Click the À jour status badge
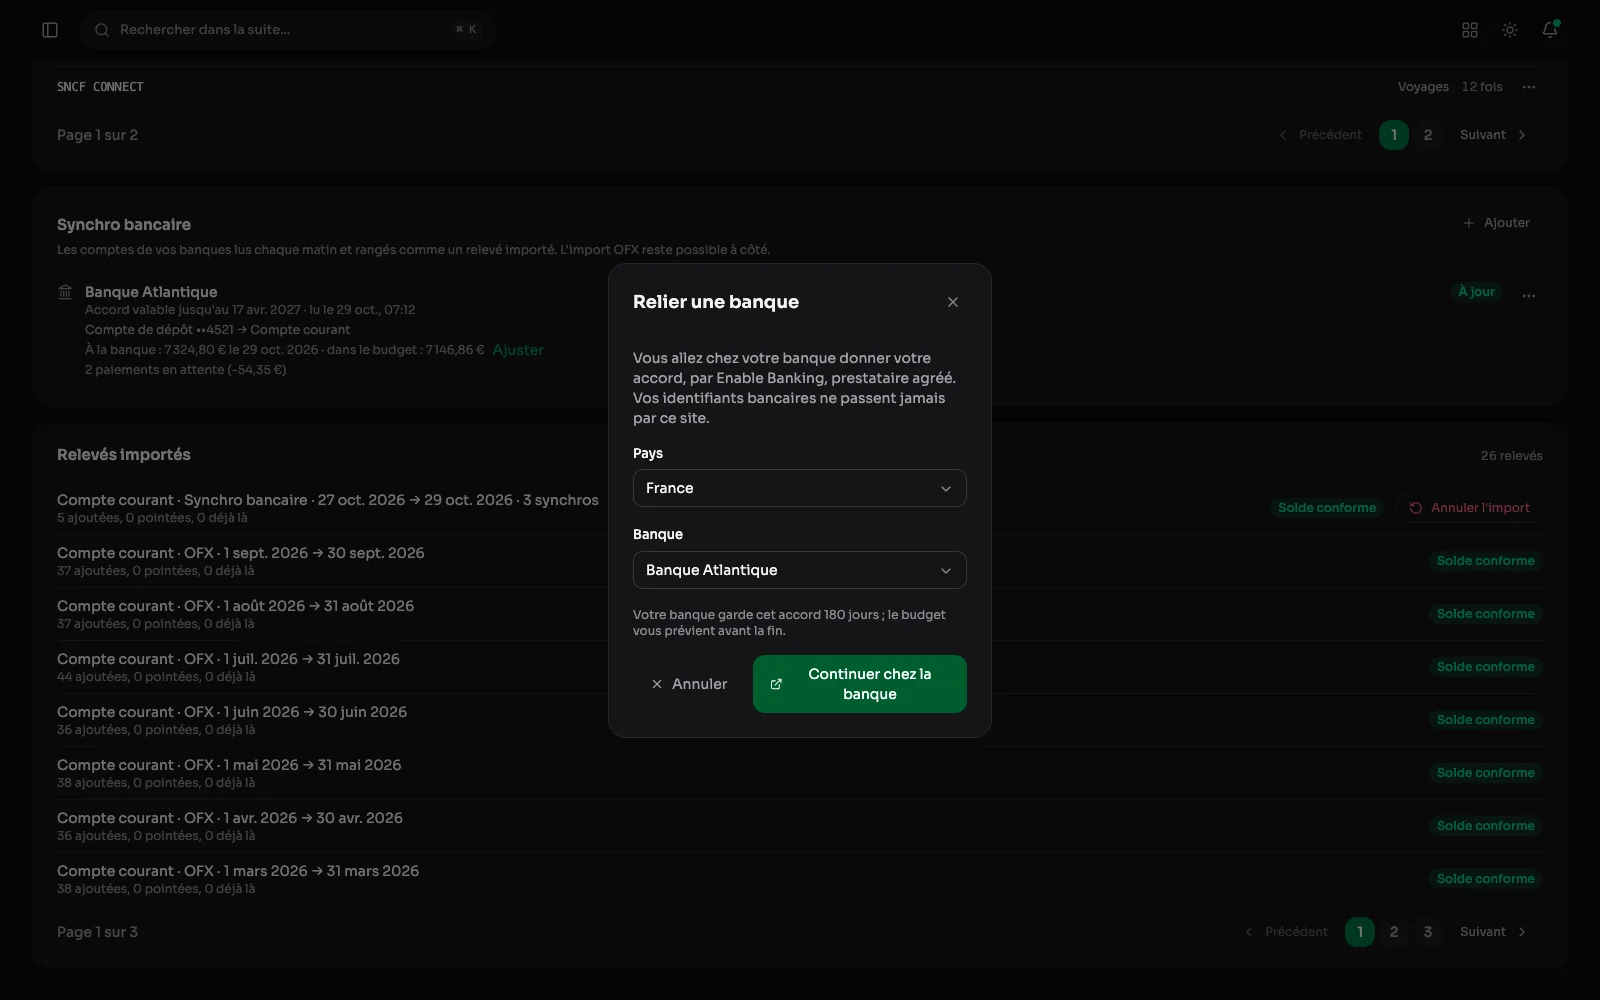 [x=1476, y=292]
